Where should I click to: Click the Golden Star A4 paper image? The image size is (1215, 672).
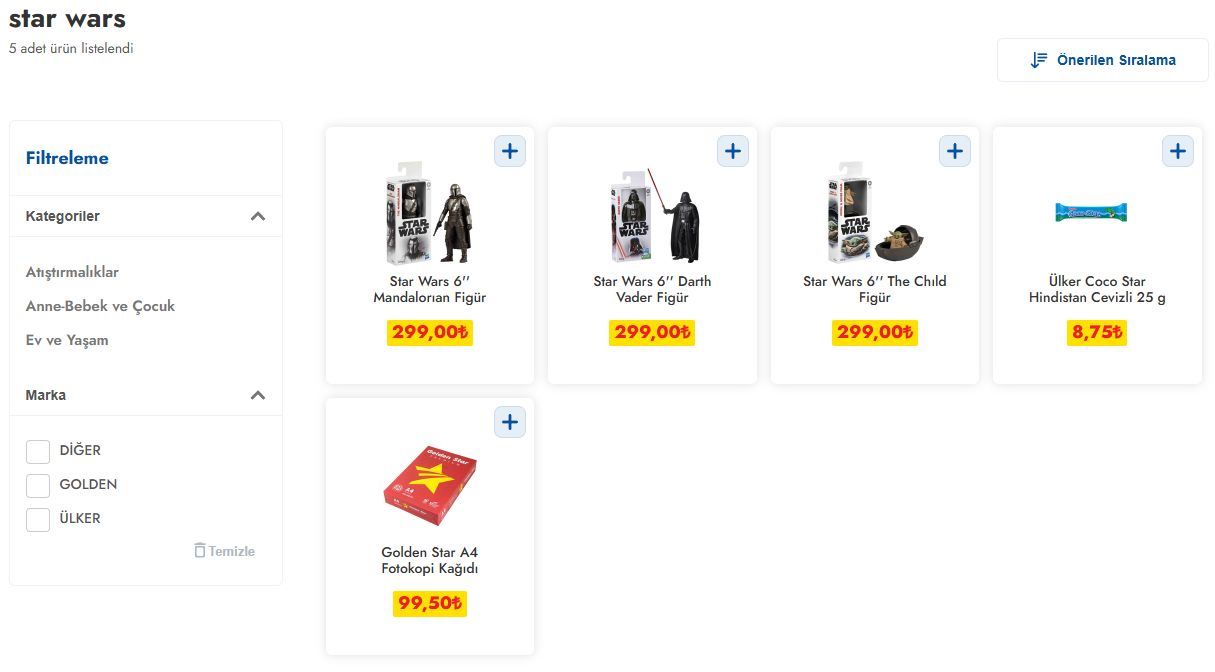(x=430, y=484)
